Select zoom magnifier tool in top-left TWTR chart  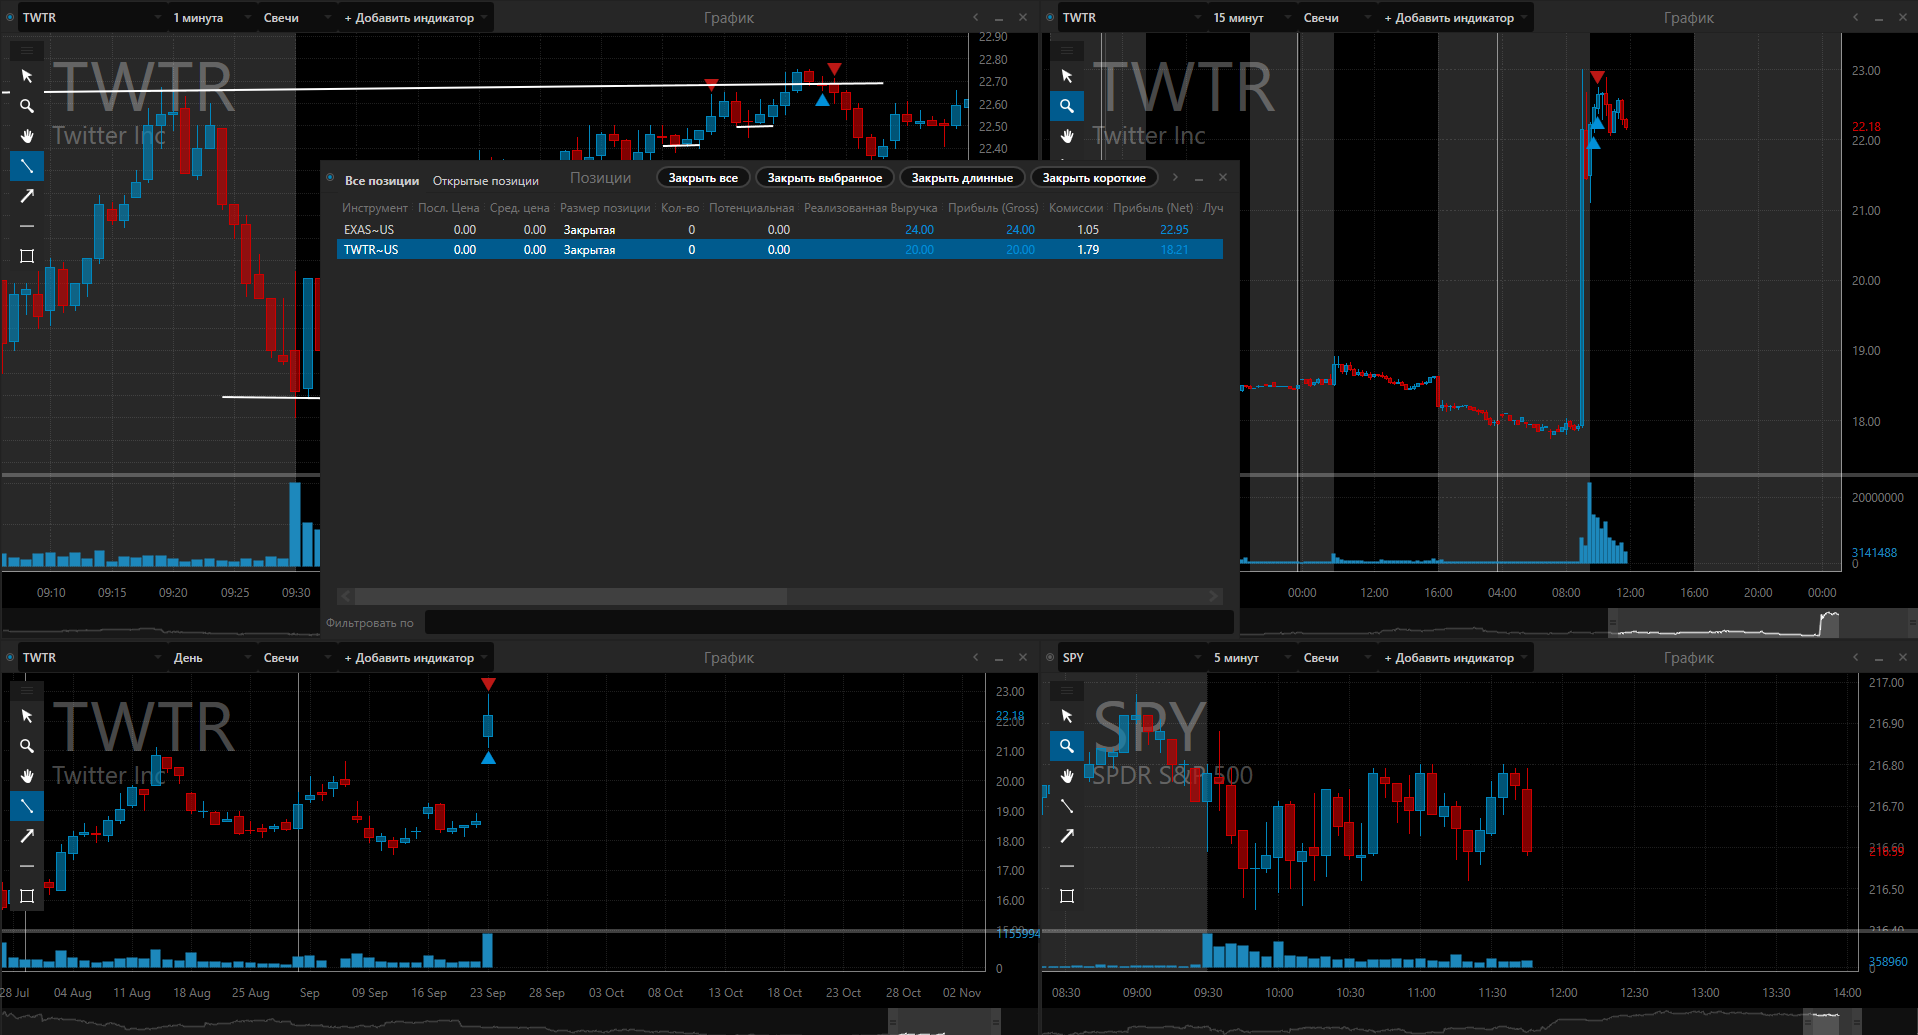(x=27, y=106)
